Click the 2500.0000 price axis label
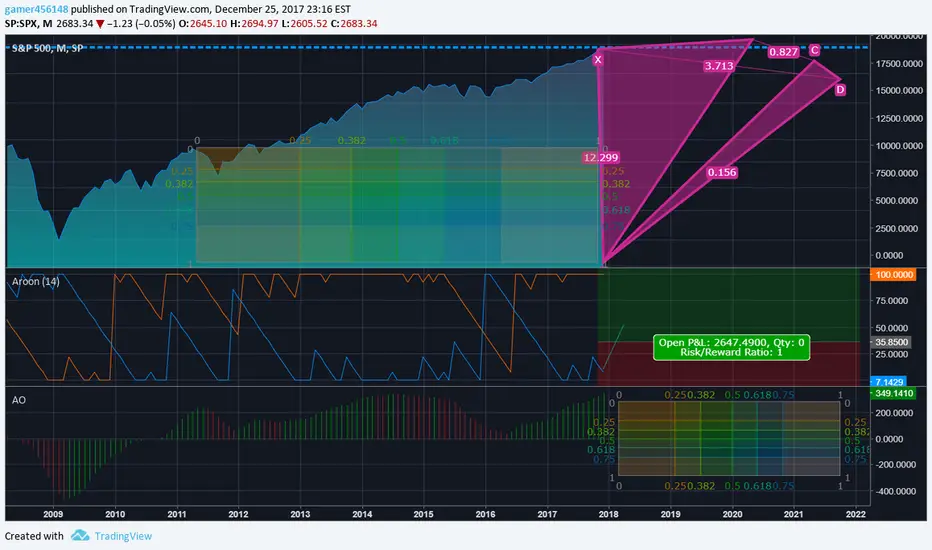The height and width of the screenshot is (550, 932). (898, 228)
